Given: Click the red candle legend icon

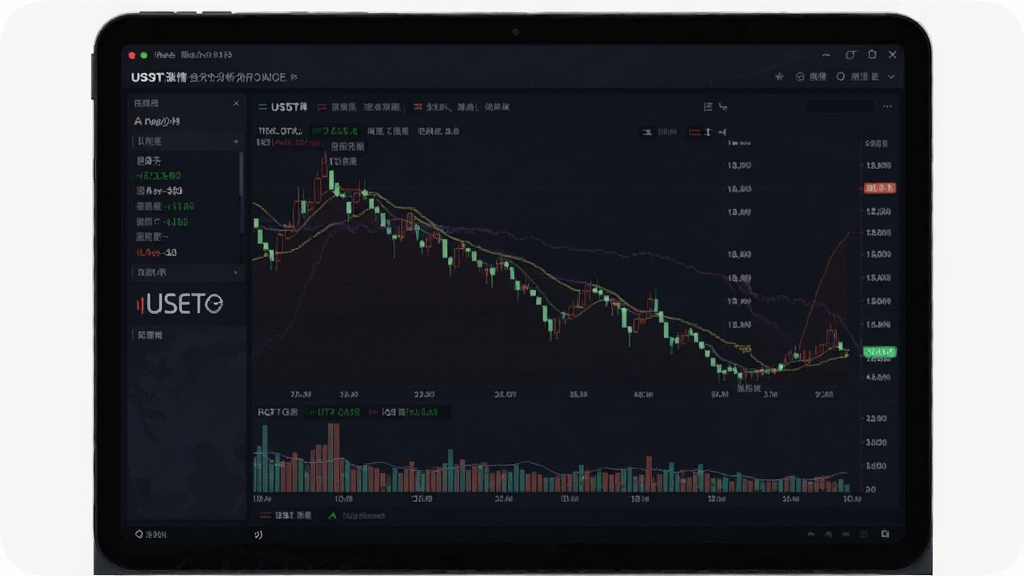Looking at the screenshot, I should [x=694, y=132].
